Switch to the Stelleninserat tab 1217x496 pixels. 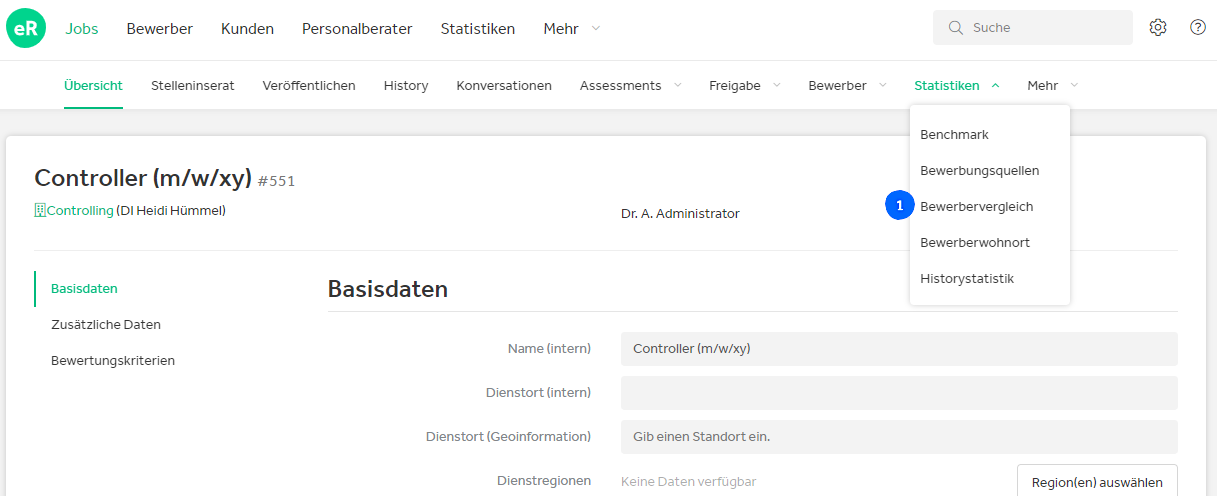pyautogui.click(x=193, y=86)
